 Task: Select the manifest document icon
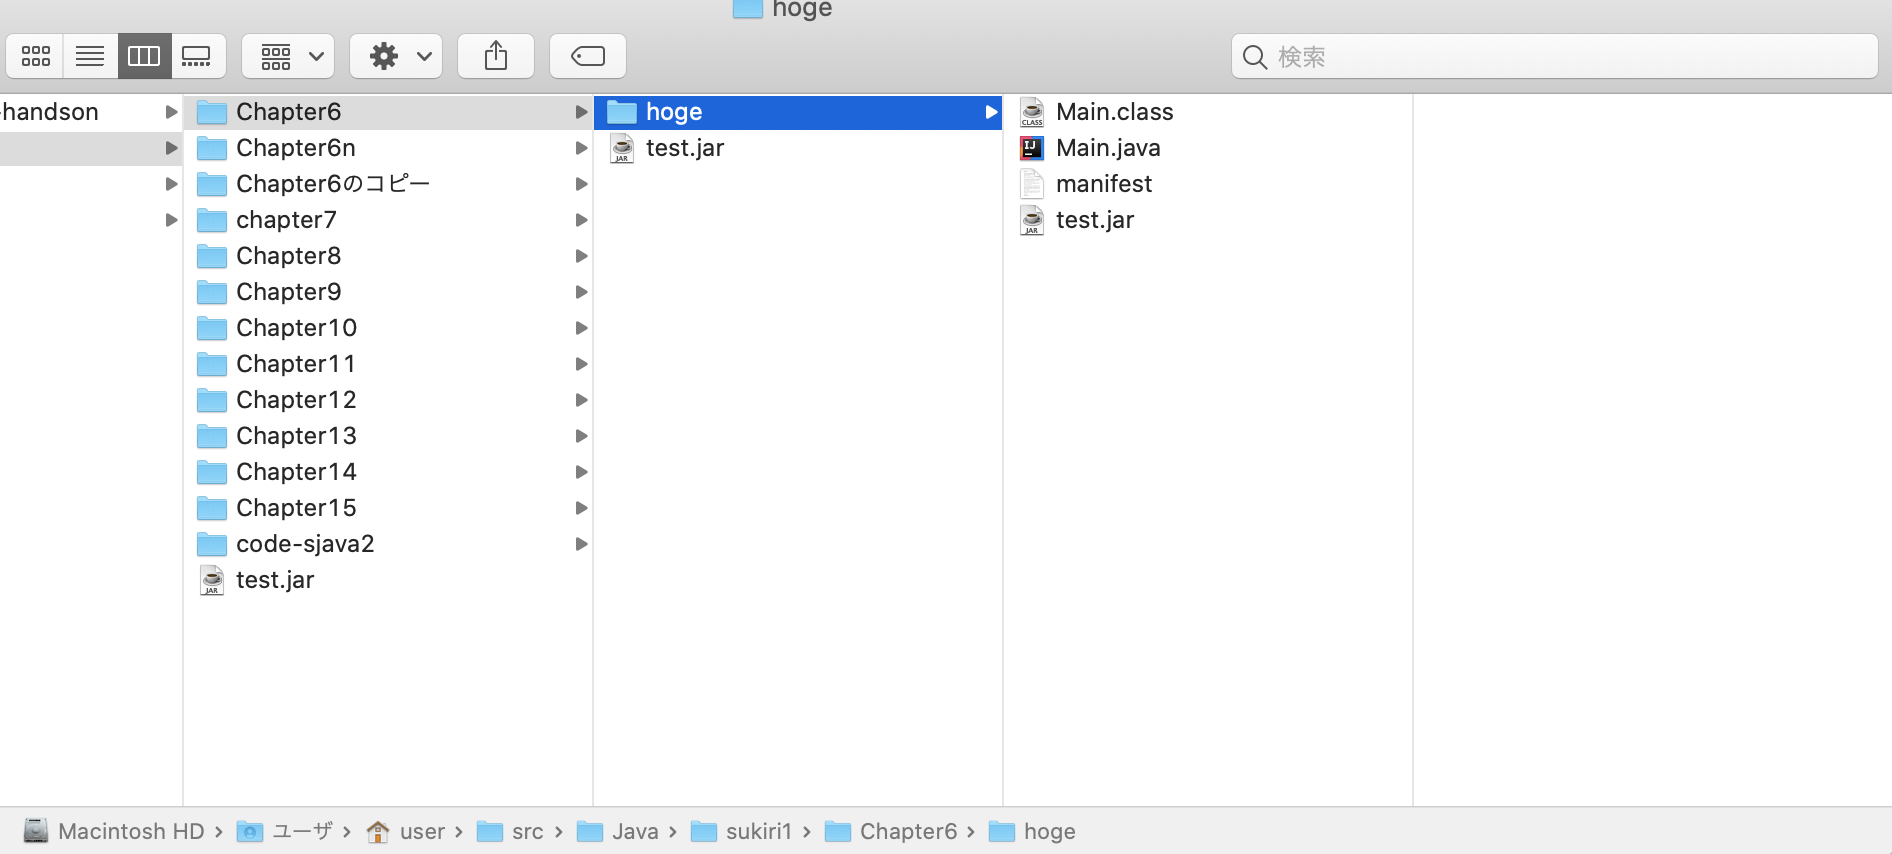tap(1032, 184)
